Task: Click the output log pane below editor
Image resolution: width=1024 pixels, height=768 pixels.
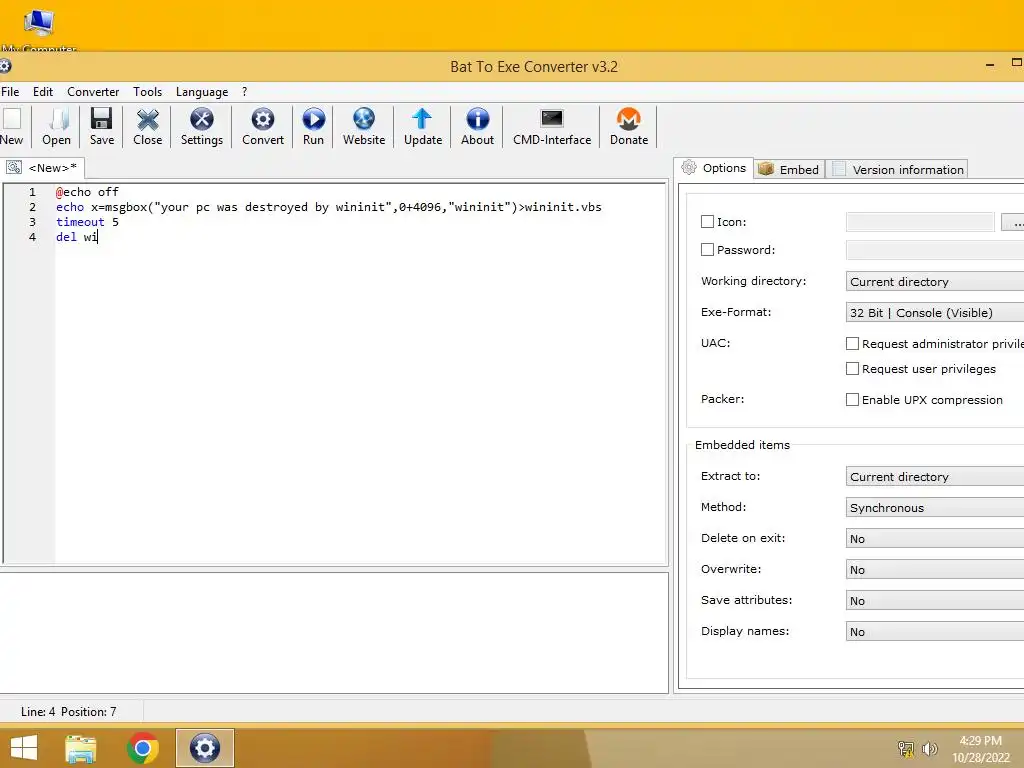Action: (x=334, y=633)
